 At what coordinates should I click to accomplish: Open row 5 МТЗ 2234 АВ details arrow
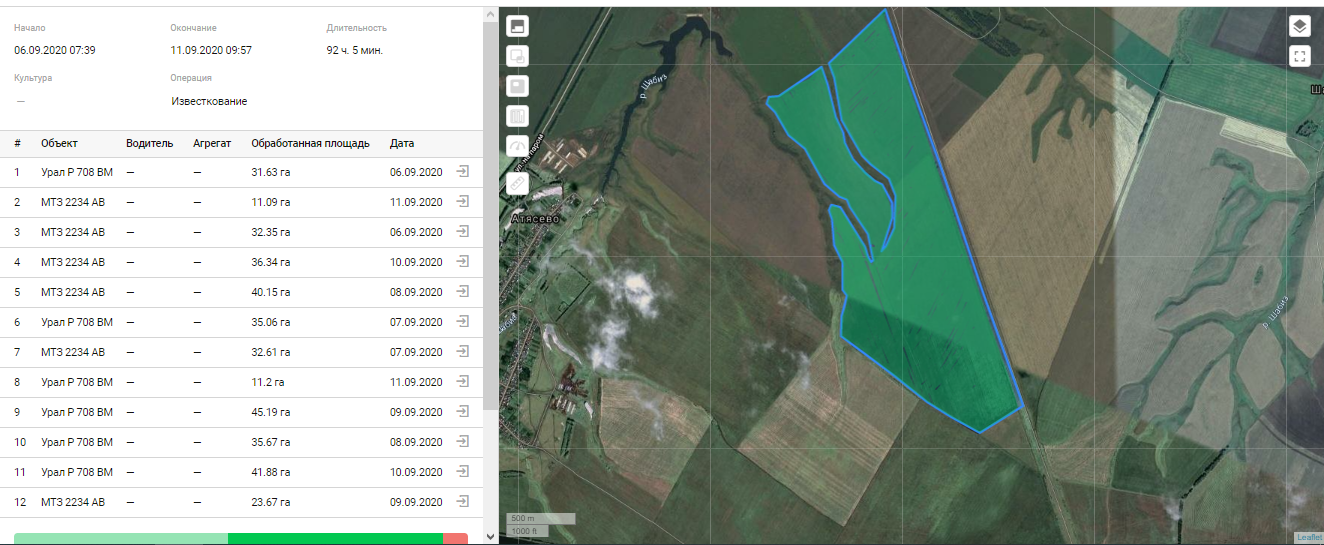[463, 292]
